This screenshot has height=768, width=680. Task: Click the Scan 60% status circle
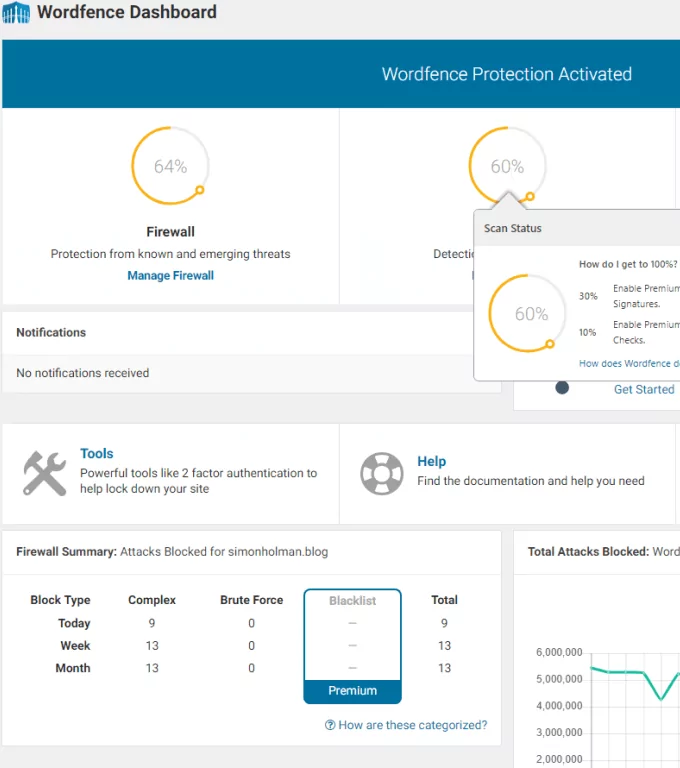pos(507,166)
